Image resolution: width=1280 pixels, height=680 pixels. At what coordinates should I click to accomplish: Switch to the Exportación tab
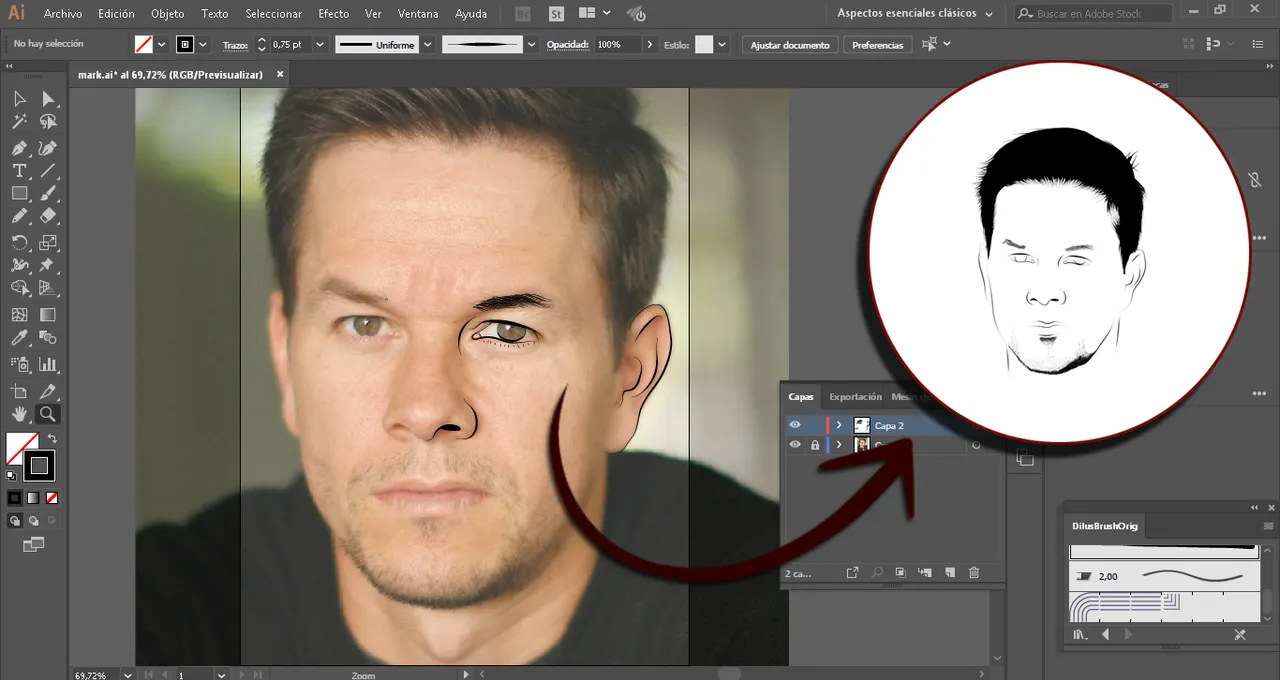click(x=856, y=397)
